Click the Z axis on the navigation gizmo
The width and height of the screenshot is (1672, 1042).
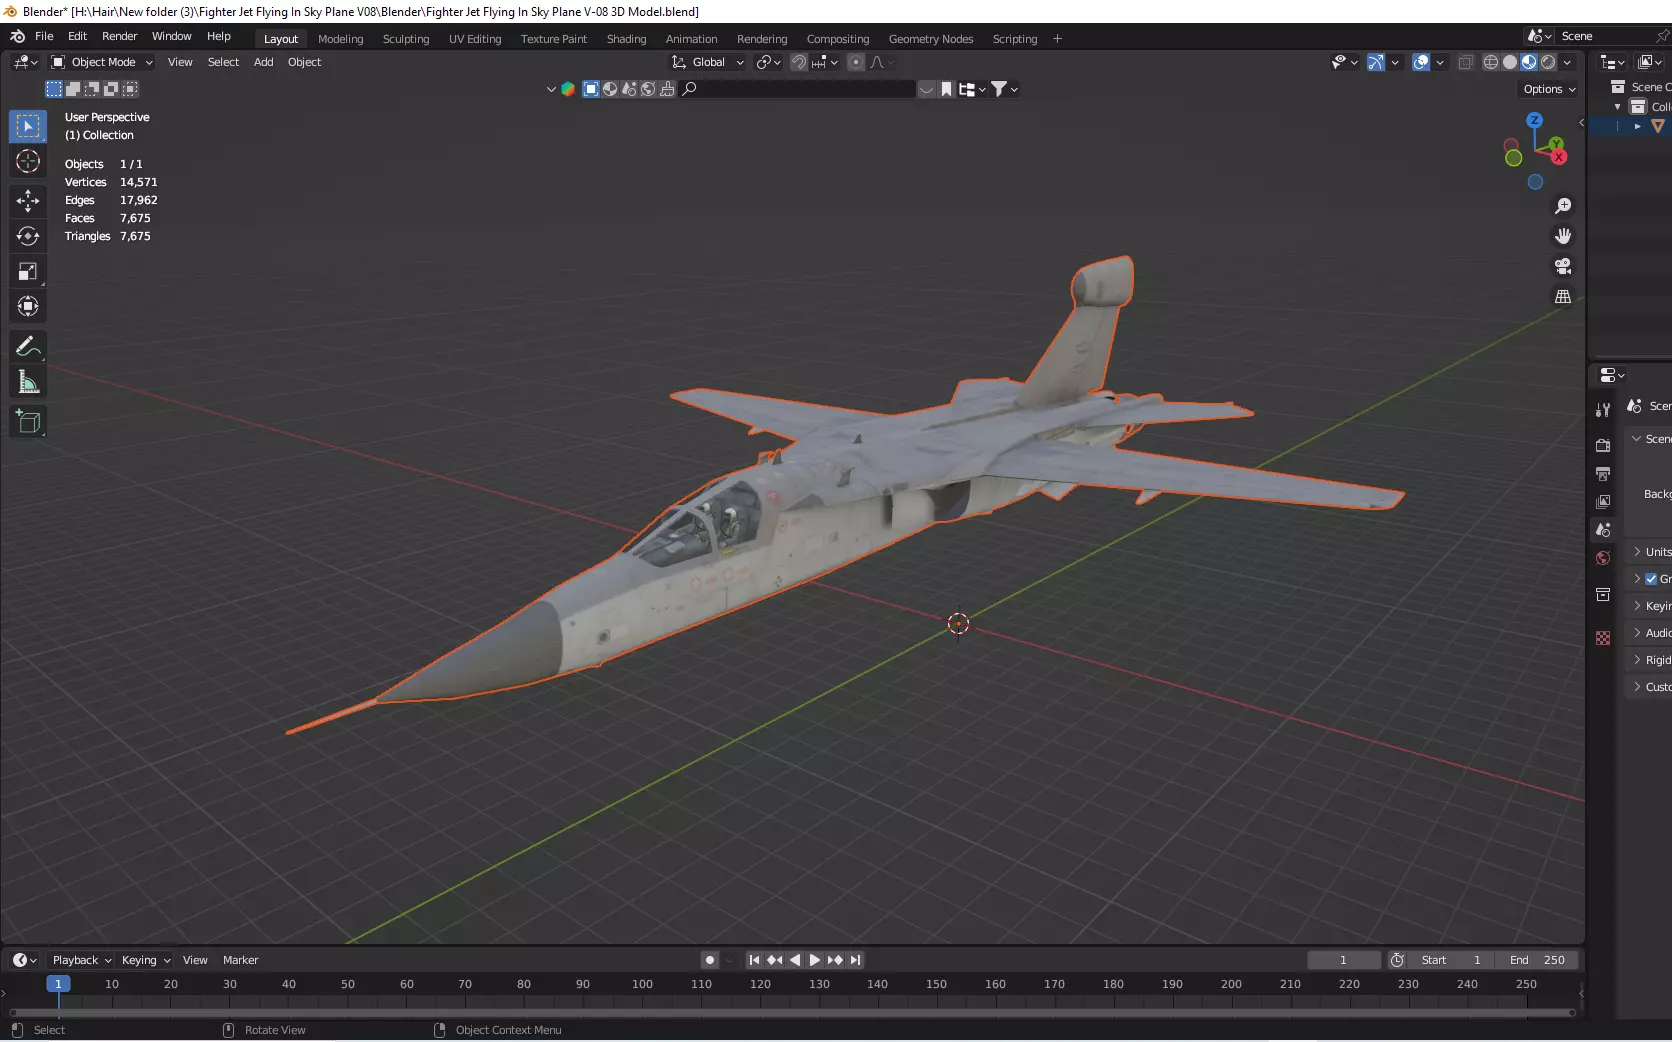[1534, 120]
